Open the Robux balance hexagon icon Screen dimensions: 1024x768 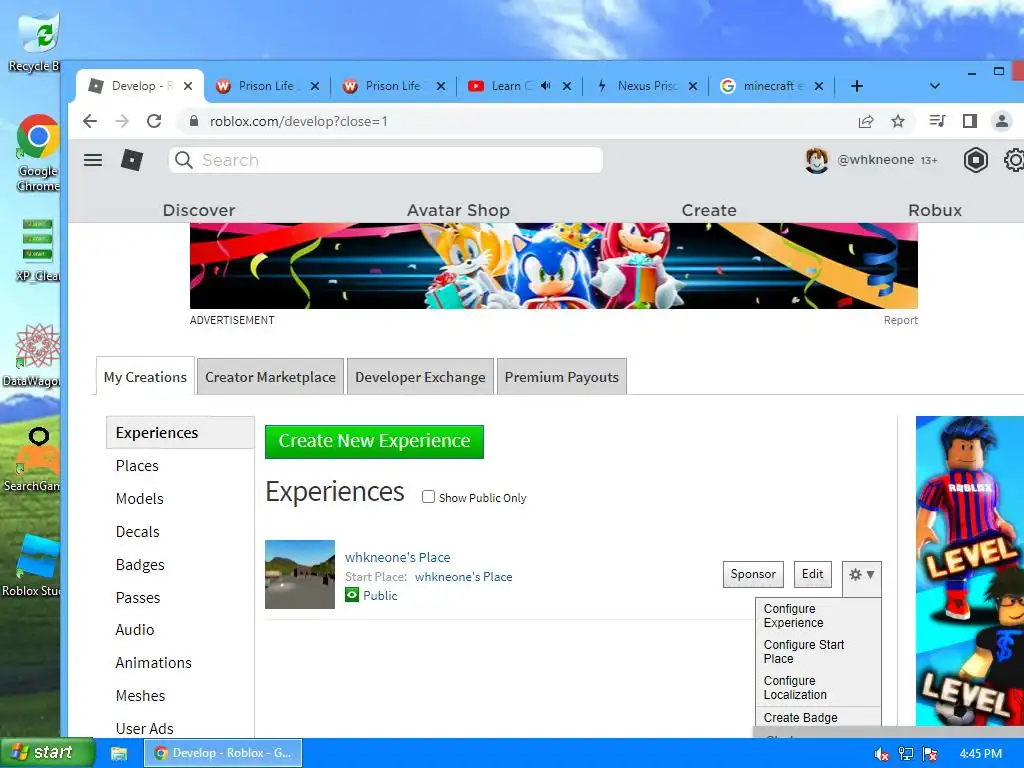(975, 160)
